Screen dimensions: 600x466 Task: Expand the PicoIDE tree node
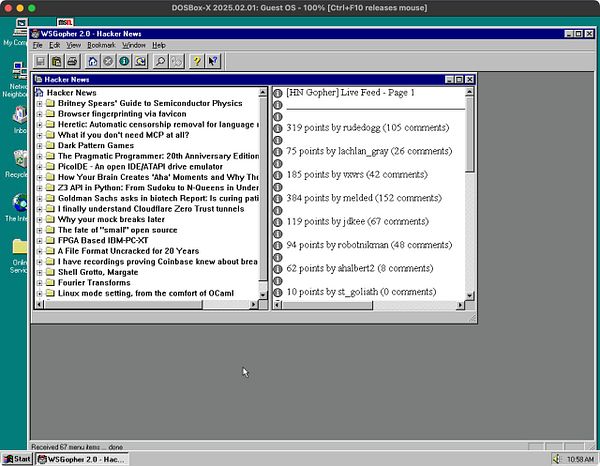click(x=39, y=167)
